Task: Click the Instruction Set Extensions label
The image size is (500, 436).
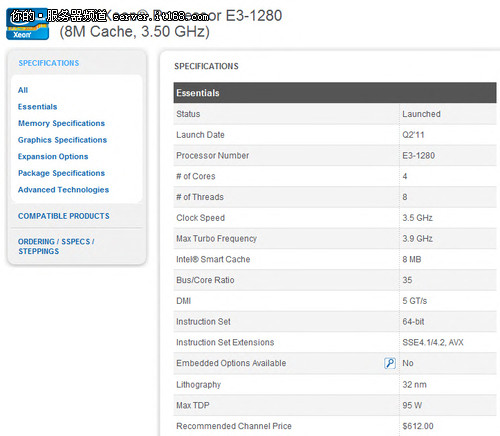Action: [225, 342]
